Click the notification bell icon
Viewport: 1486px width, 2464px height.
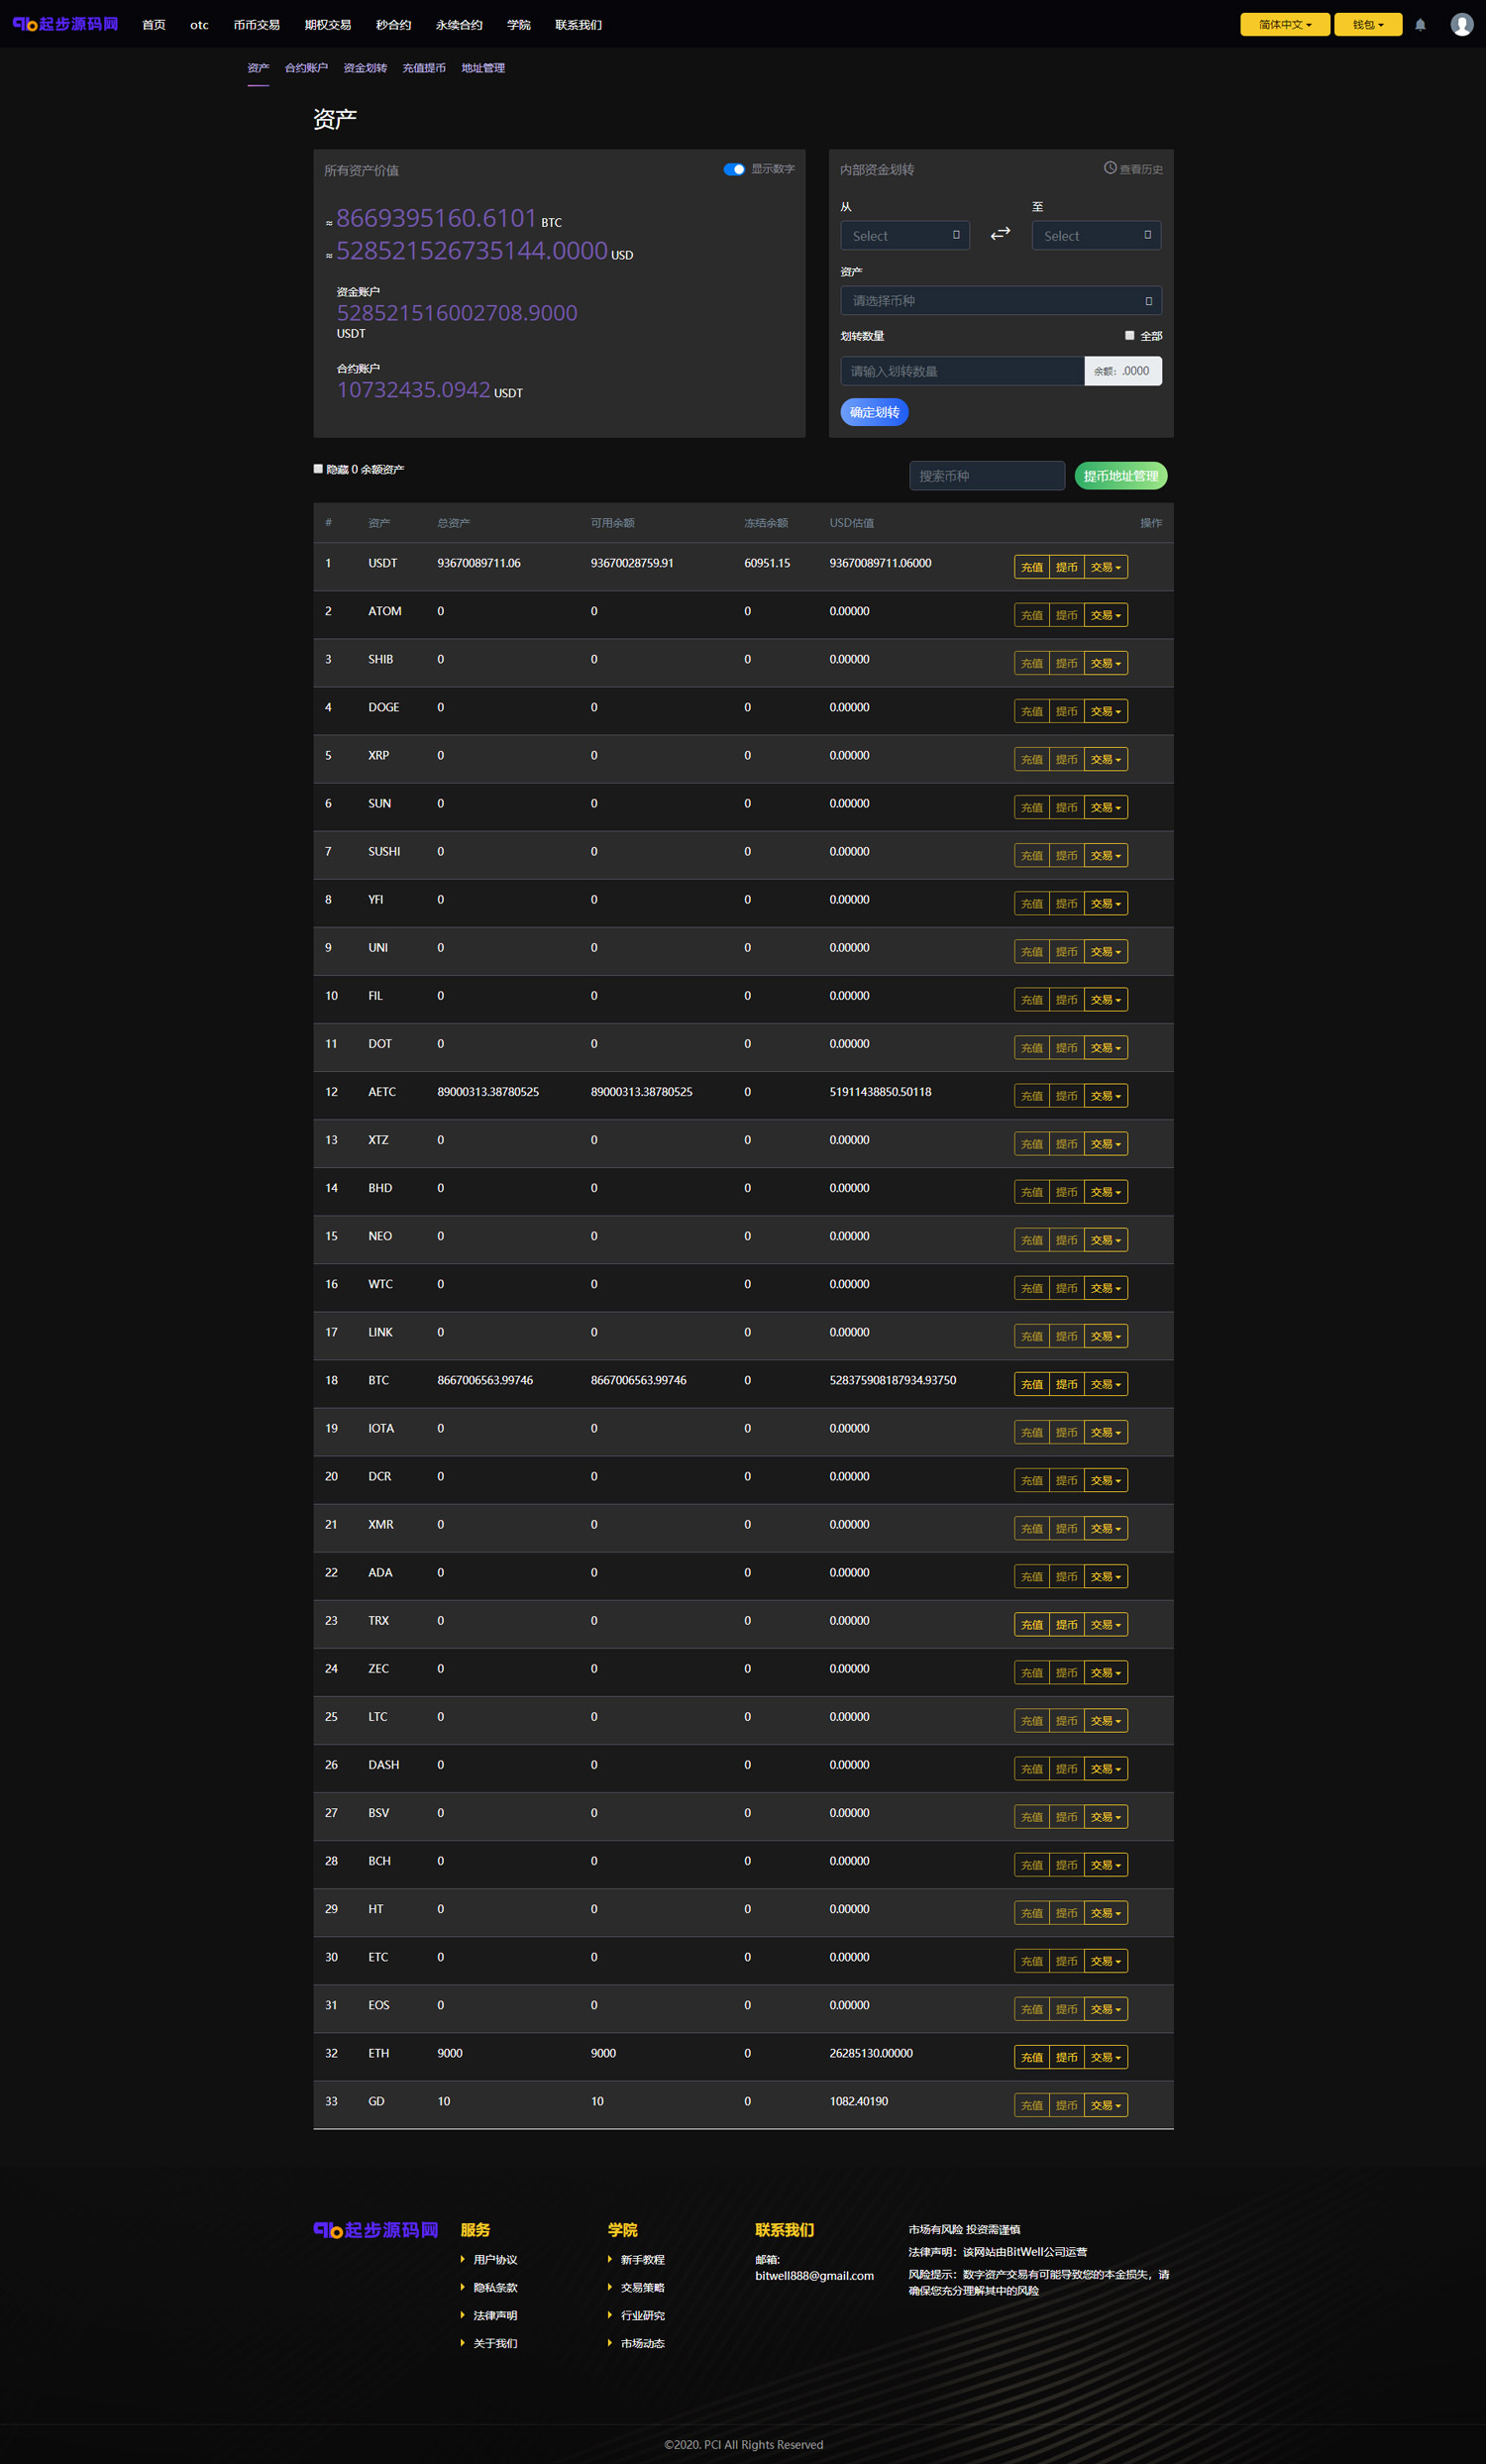click(x=1420, y=25)
